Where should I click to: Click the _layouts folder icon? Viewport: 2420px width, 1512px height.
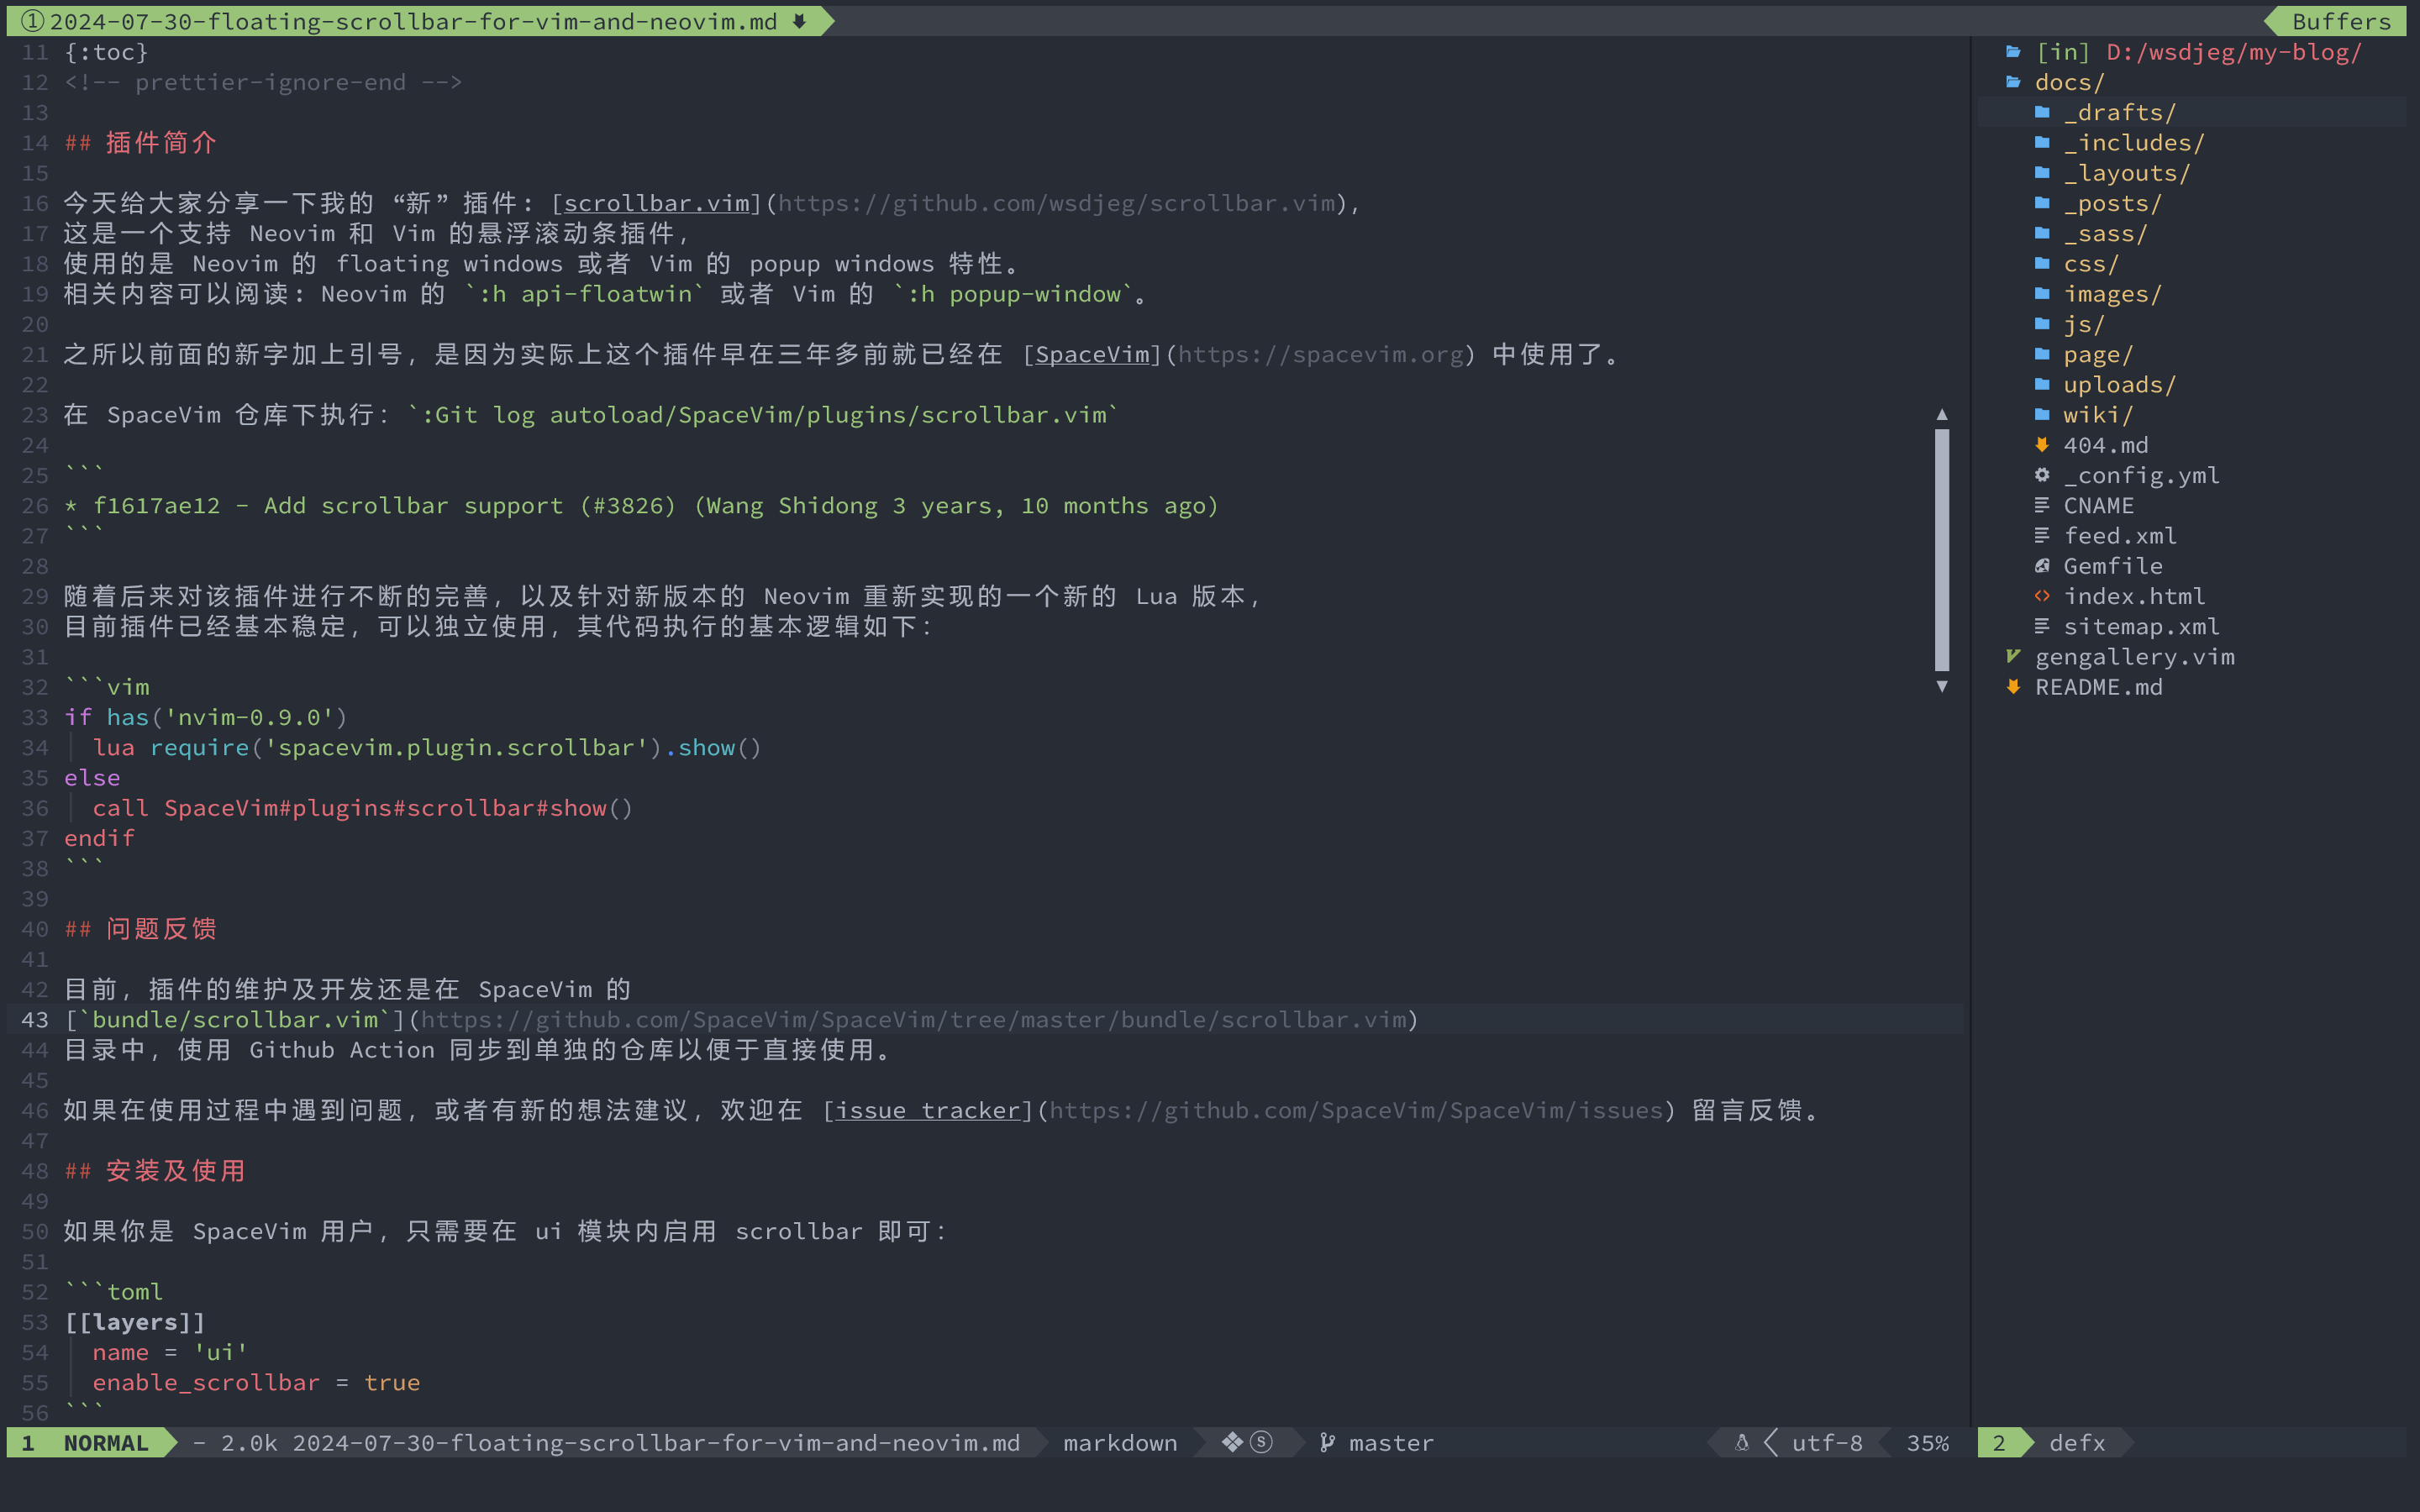click(2042, 172)
